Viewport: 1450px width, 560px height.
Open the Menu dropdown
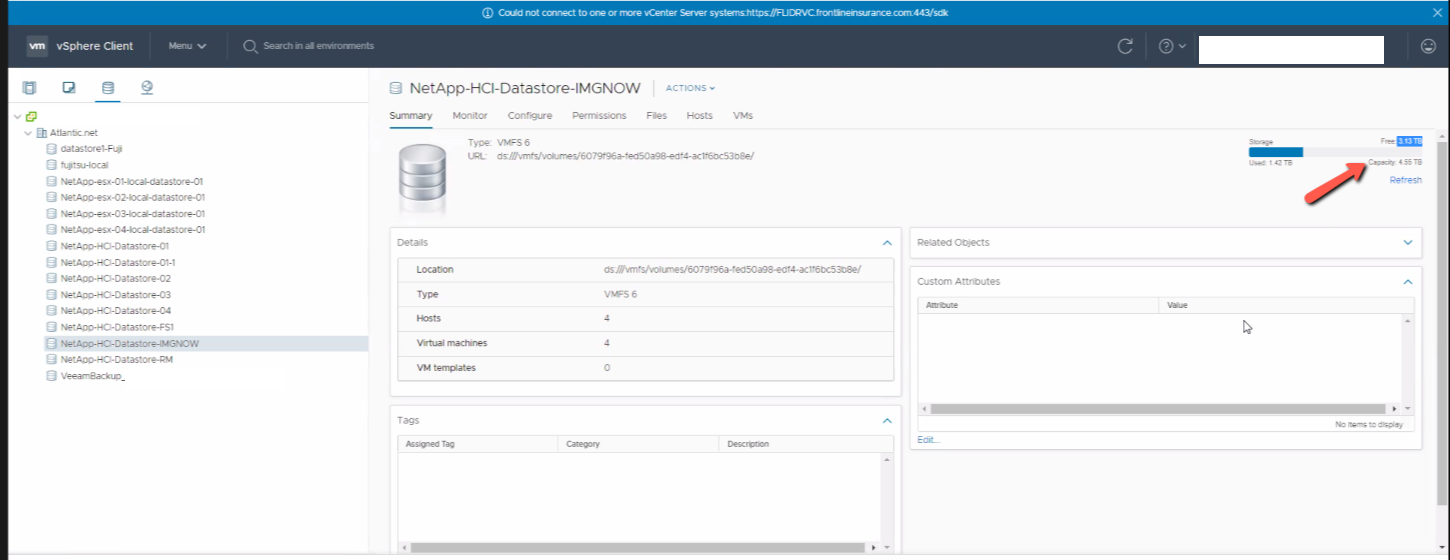click(187, 46)
